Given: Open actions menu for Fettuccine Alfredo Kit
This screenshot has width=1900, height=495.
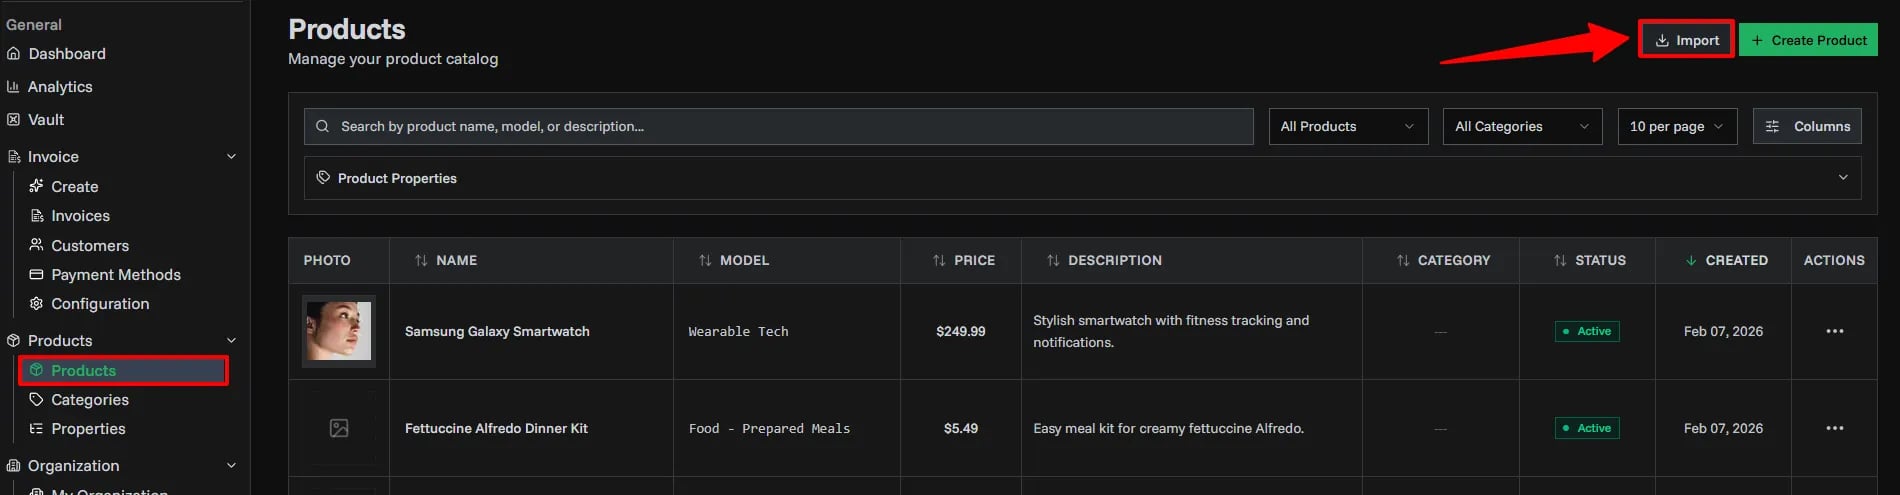Looking at the screenshot, I should pyautogui.click(x=1834, y=429).
